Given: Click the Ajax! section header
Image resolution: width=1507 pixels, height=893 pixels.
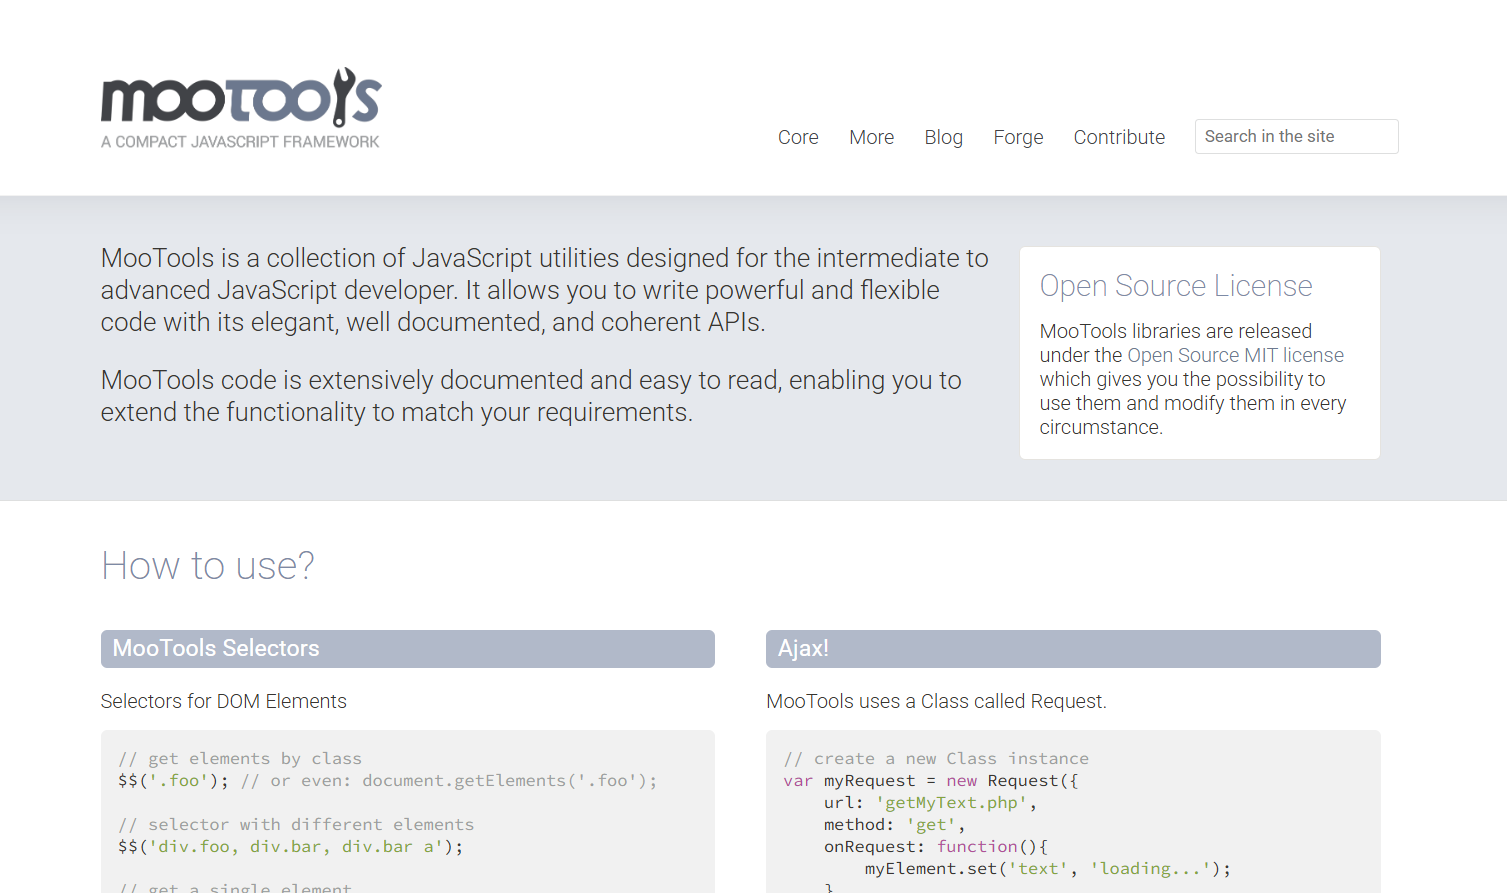Looking at the screenshot, I should (802, 648).
